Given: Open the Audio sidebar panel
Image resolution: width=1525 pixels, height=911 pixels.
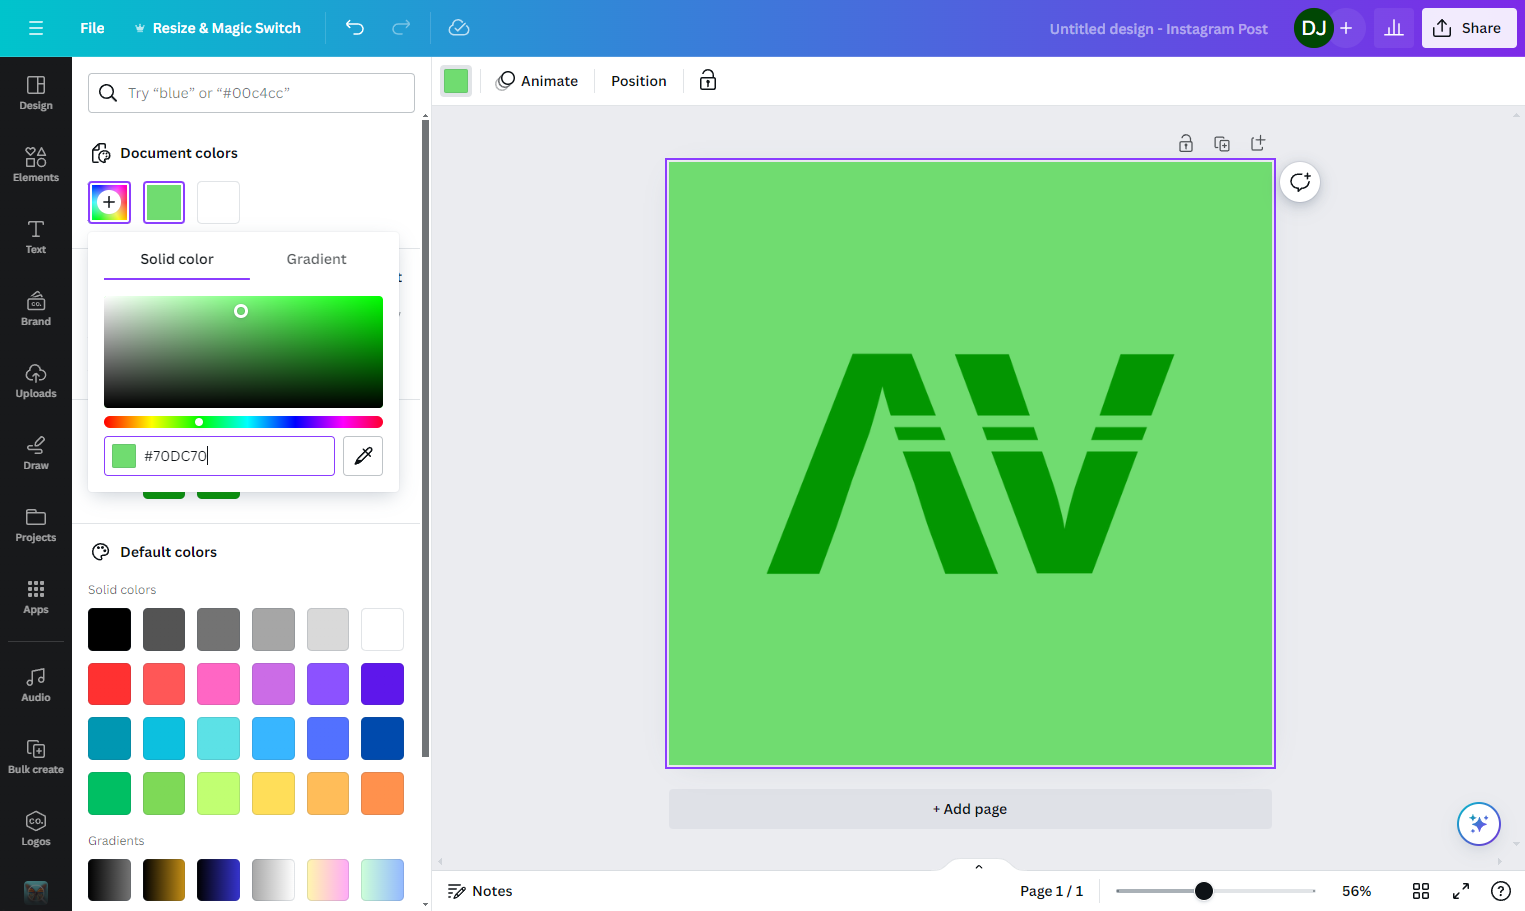Looking at the screenshot, I should 36,685.
